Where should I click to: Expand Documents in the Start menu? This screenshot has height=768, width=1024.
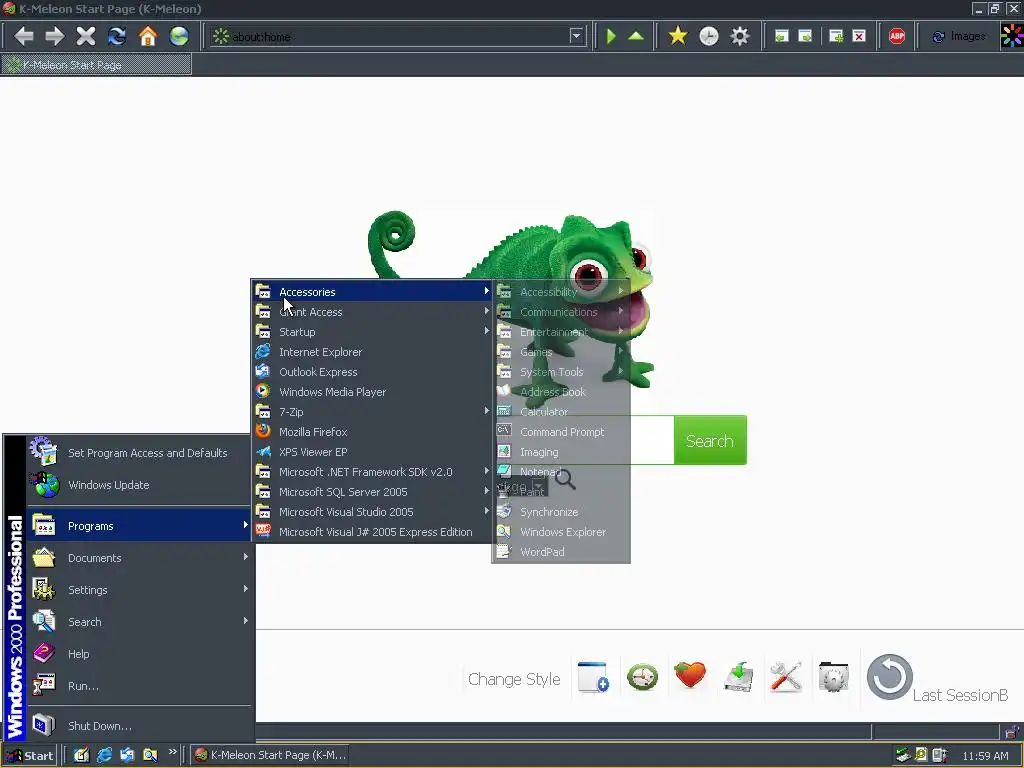click(x=139, y=558)
